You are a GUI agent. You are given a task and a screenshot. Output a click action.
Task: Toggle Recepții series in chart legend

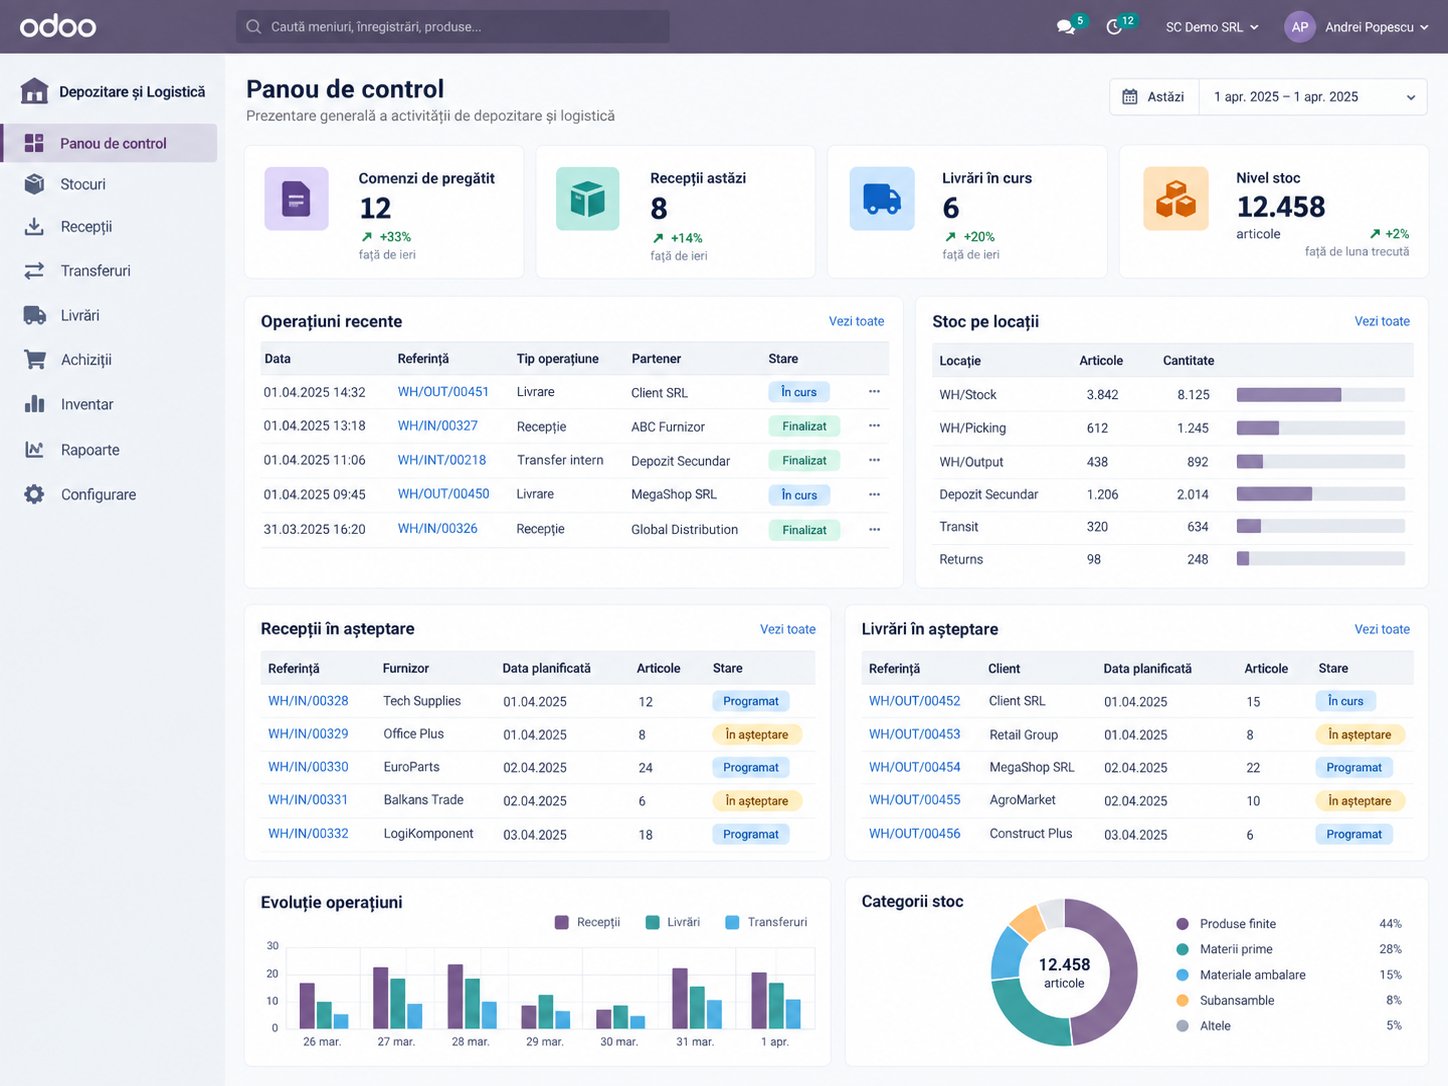(x=588, y=922)
